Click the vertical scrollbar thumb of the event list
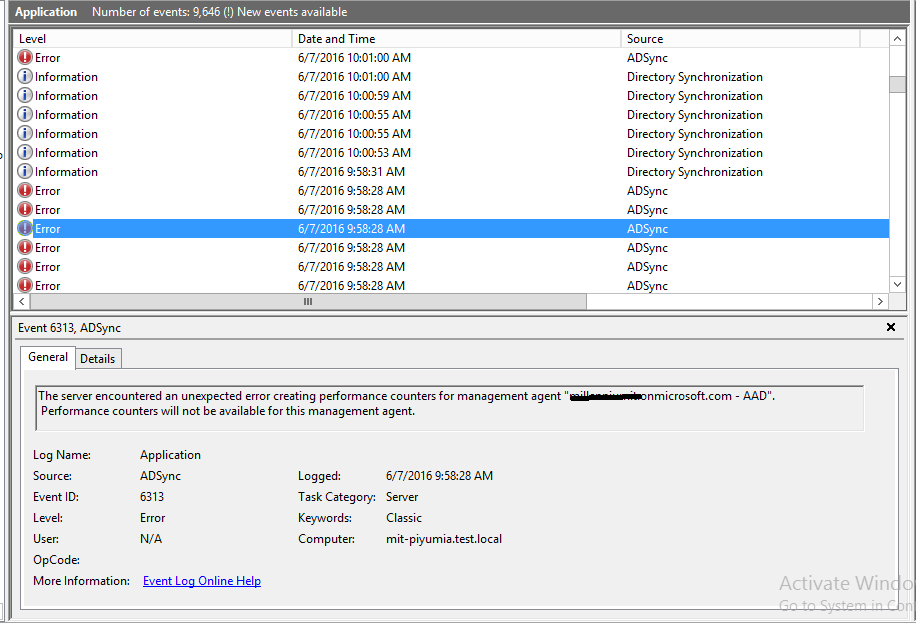The width and height of the screenshot is (916, 631). [x=897, y=83]
